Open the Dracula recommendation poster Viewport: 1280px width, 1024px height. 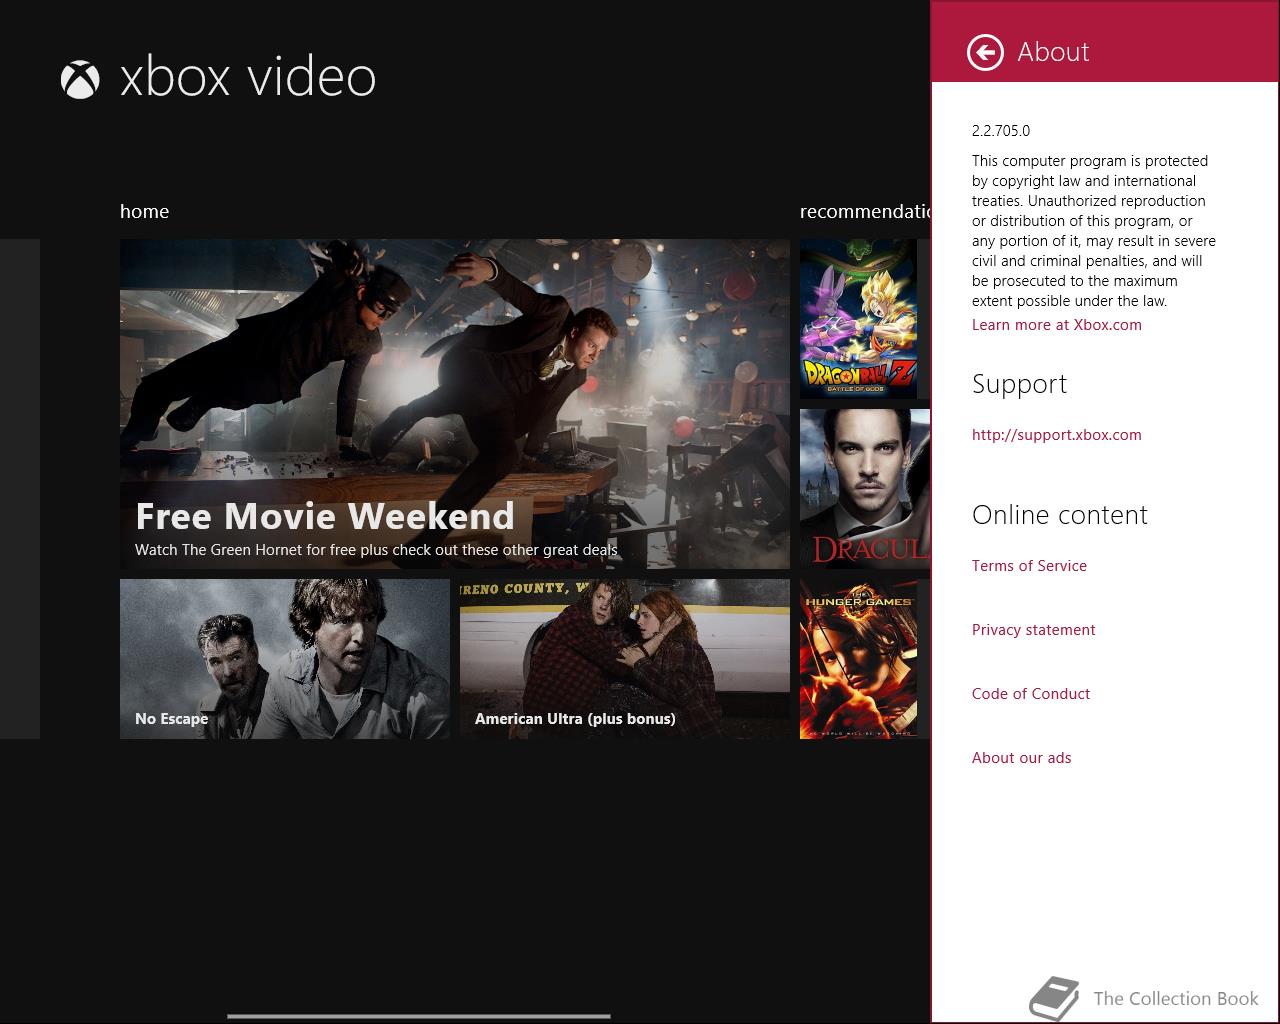pyautogui.click(x=865, y=489)
